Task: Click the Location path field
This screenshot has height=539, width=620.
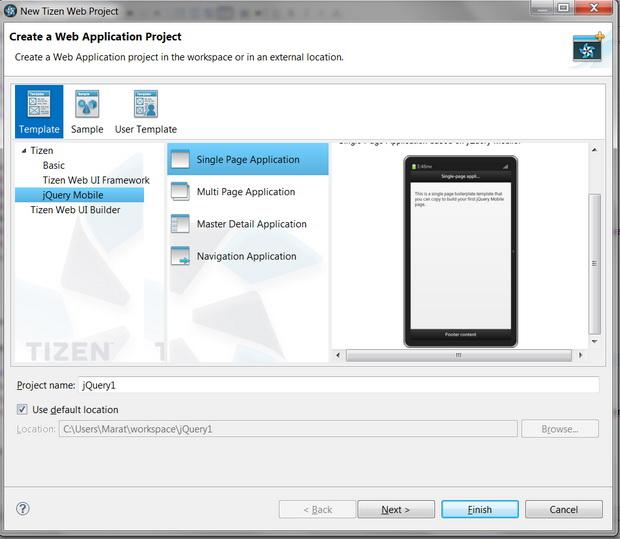Action: 288,429
